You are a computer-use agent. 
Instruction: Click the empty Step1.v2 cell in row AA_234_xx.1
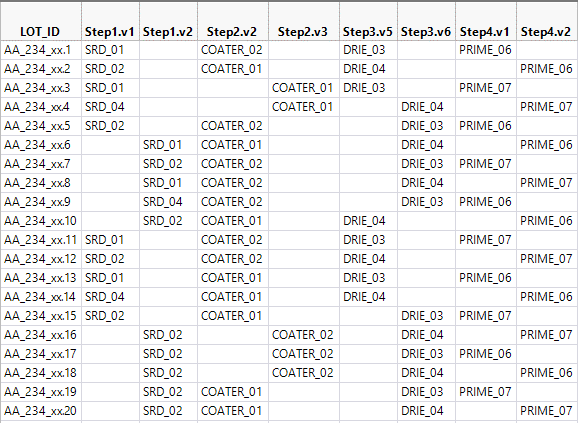pyautogui.click(x=168, y=50)
